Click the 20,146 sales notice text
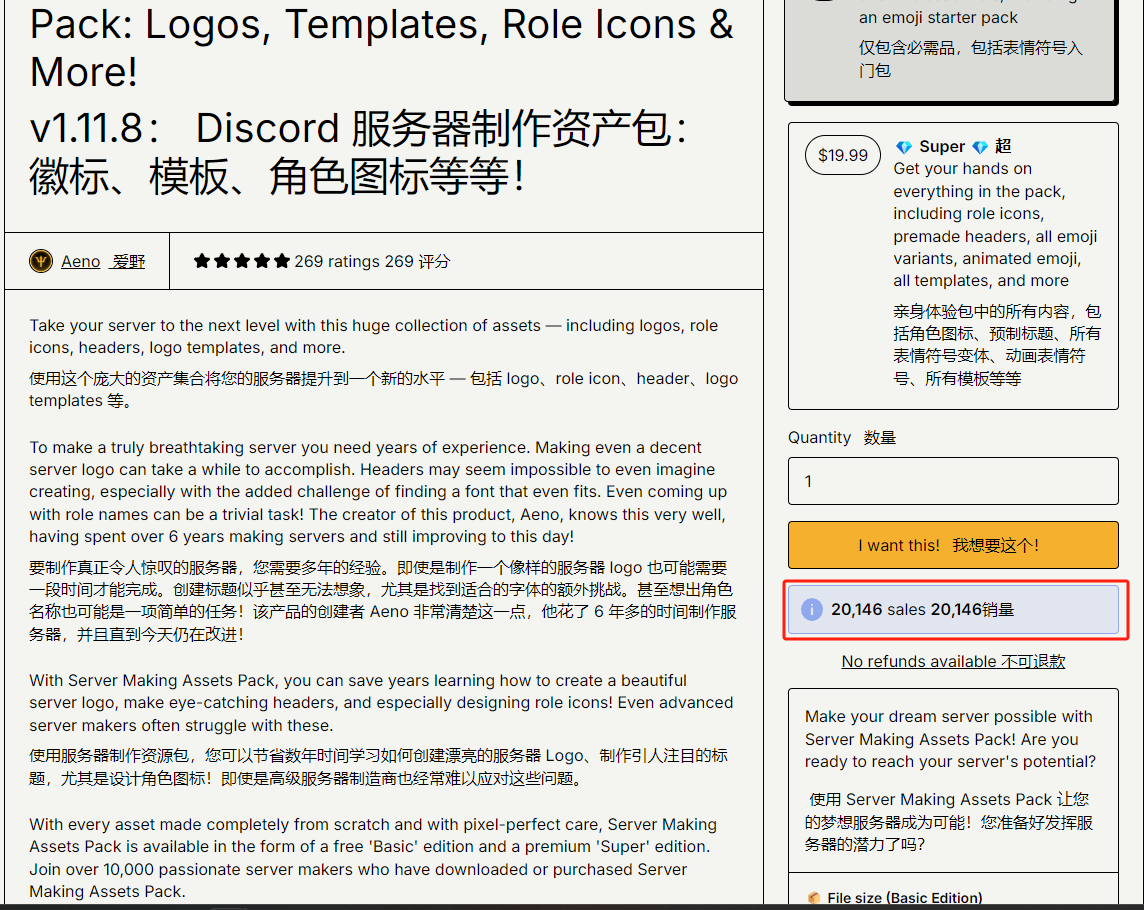The width and height of the screenshot is (1144, 910). click(922, 609)
